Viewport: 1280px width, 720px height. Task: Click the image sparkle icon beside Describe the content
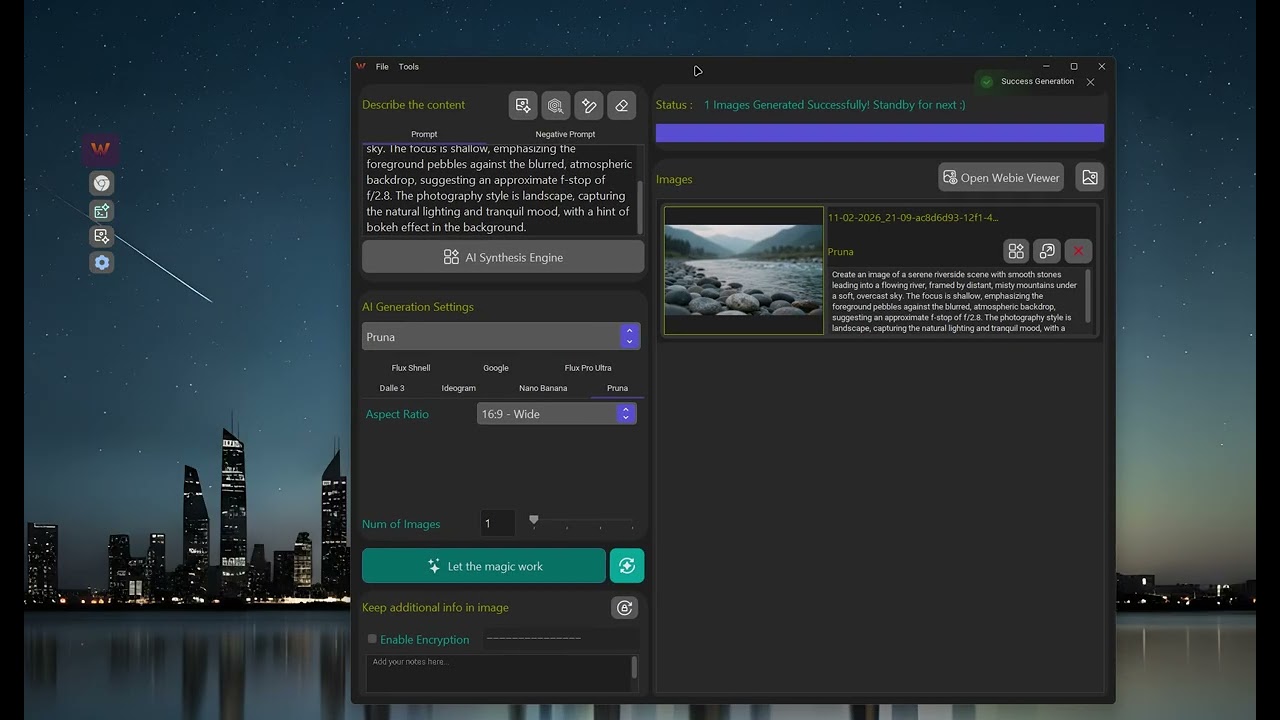[x=522, y=105]
